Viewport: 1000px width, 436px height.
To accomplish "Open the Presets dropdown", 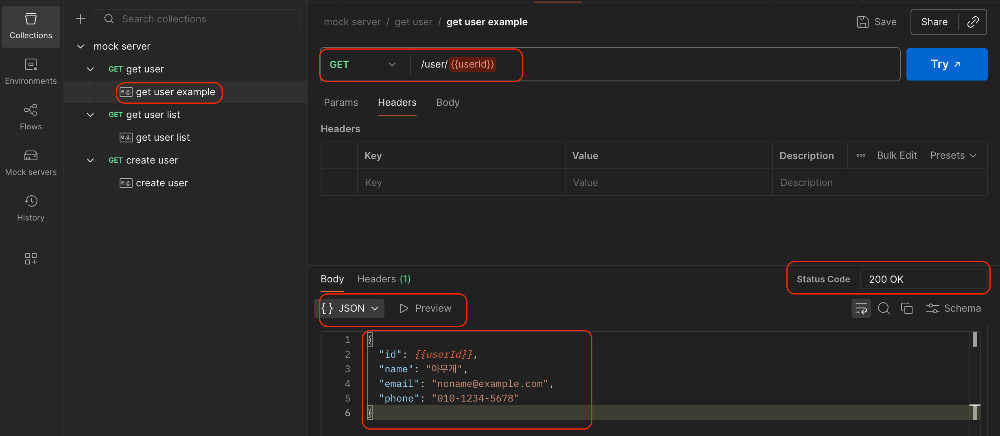I will [953, 156].
